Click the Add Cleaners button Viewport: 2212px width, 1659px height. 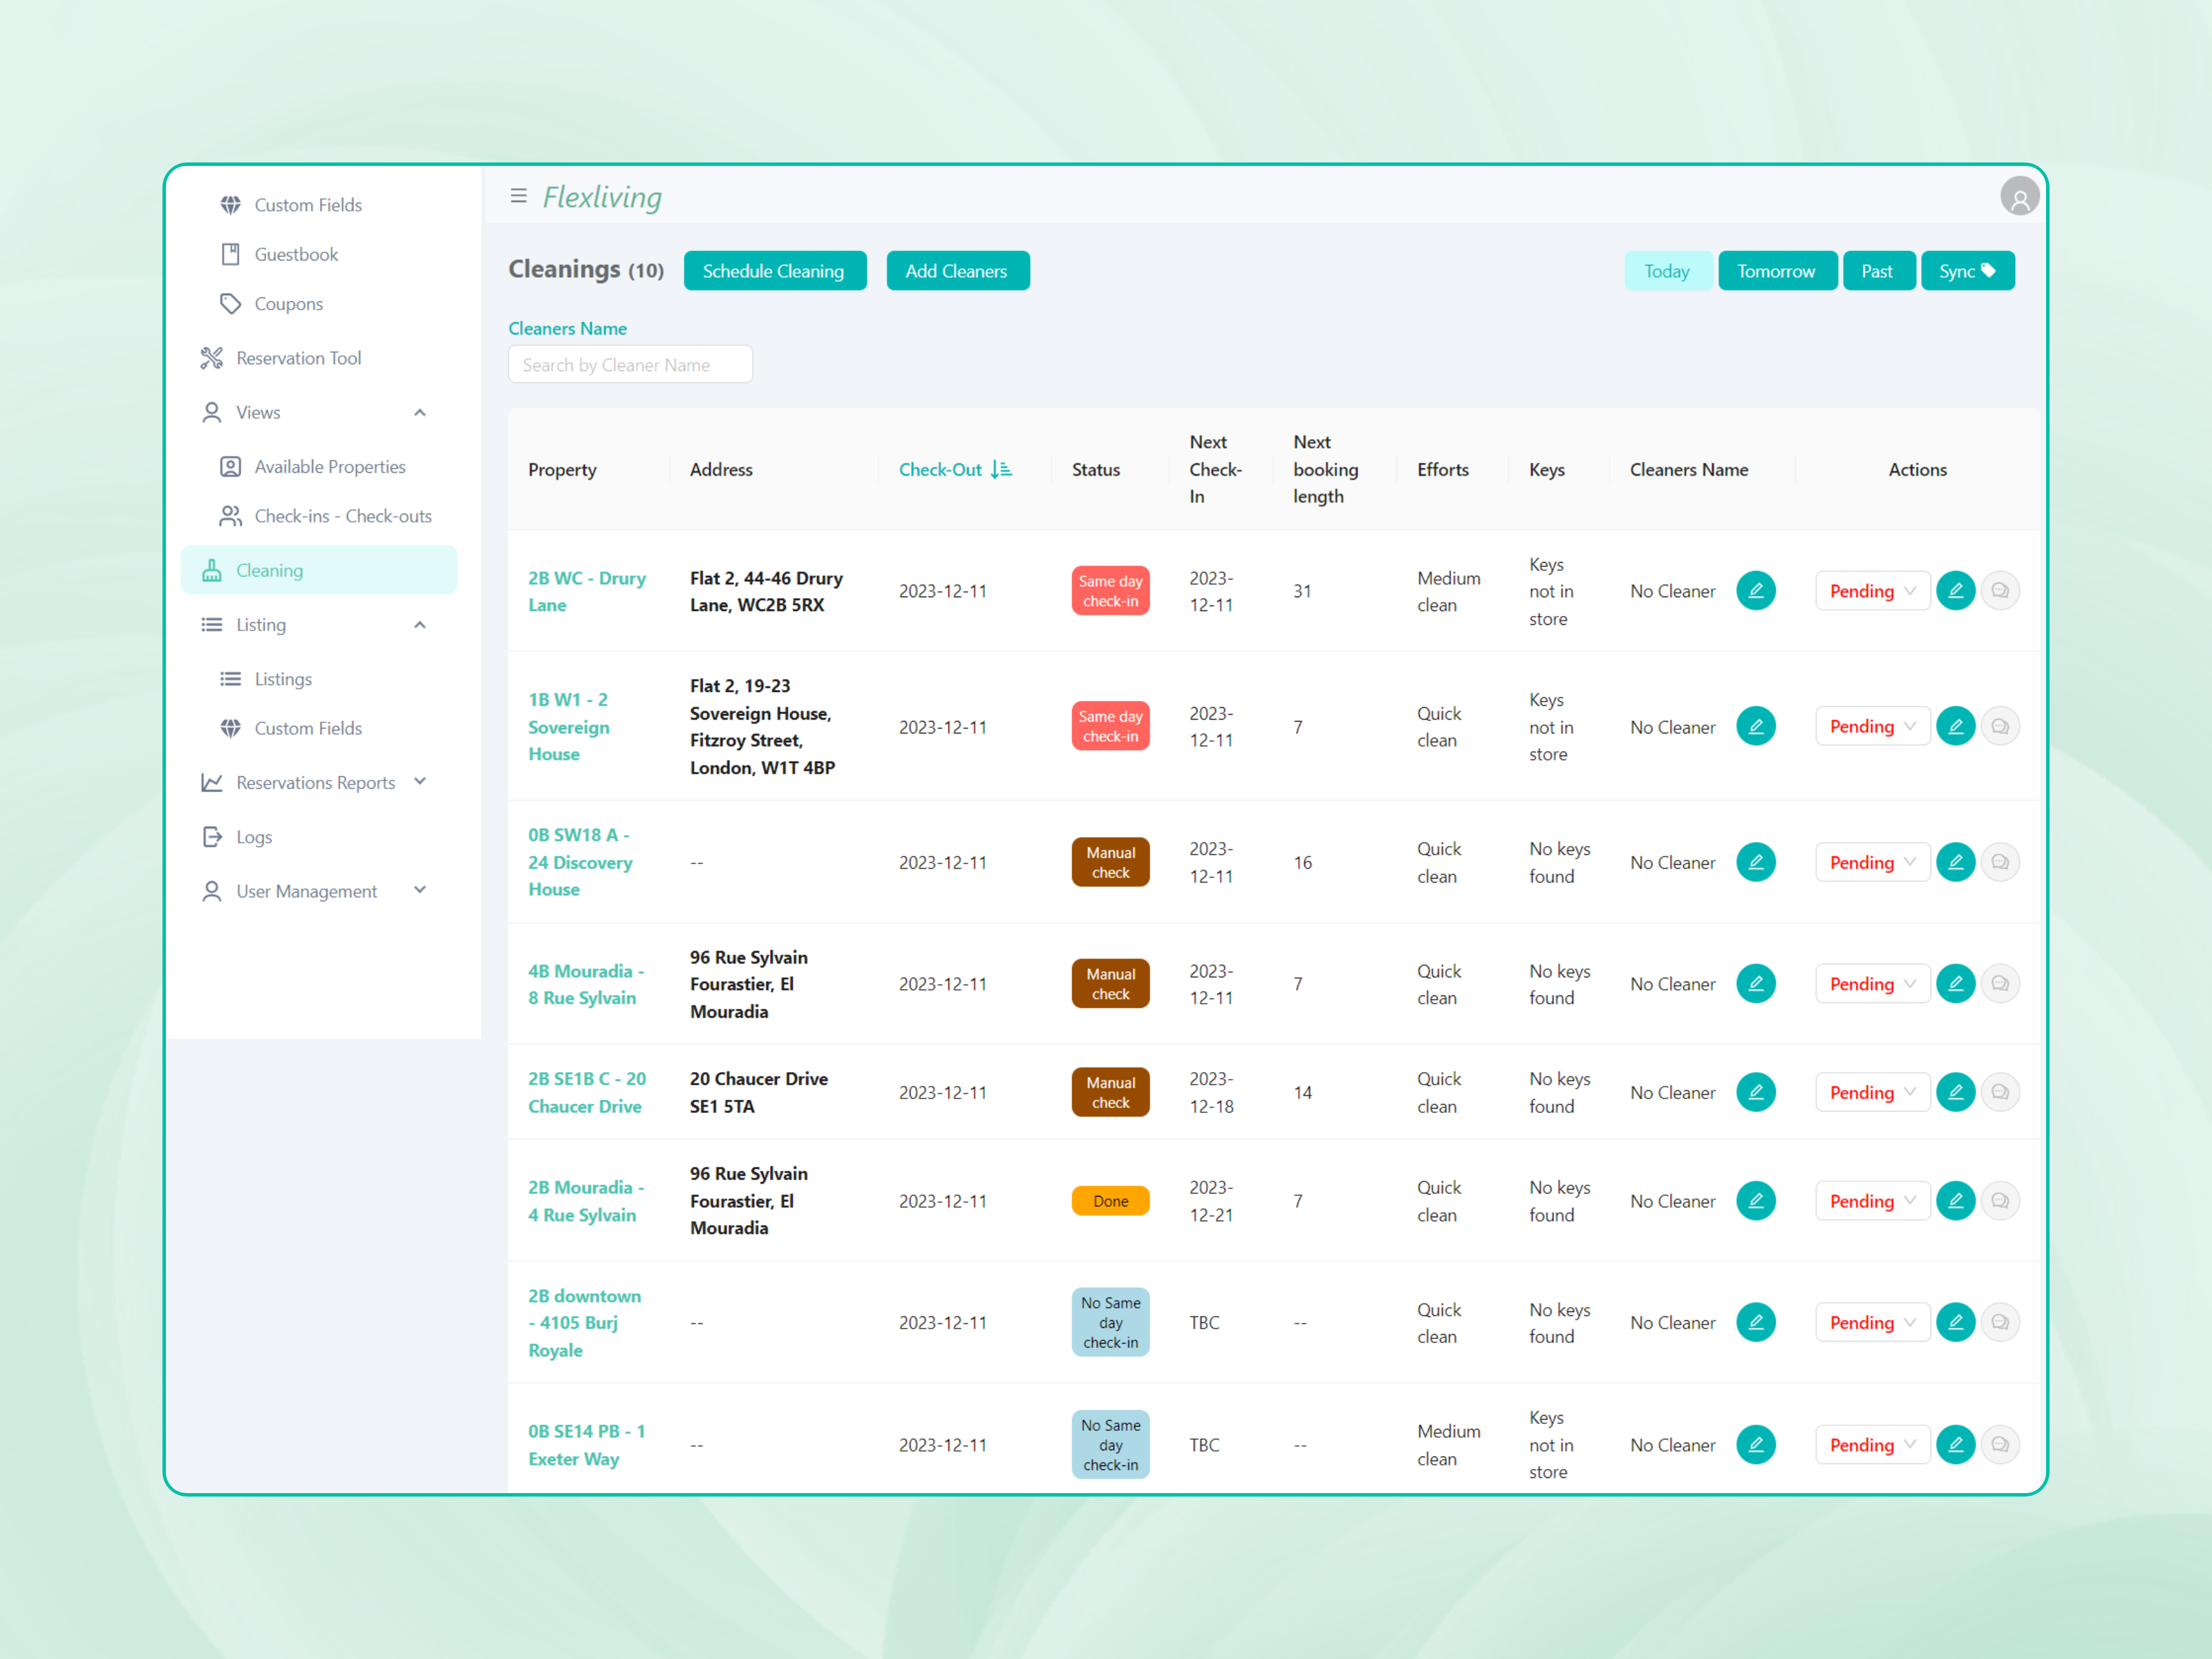[956, 271]
